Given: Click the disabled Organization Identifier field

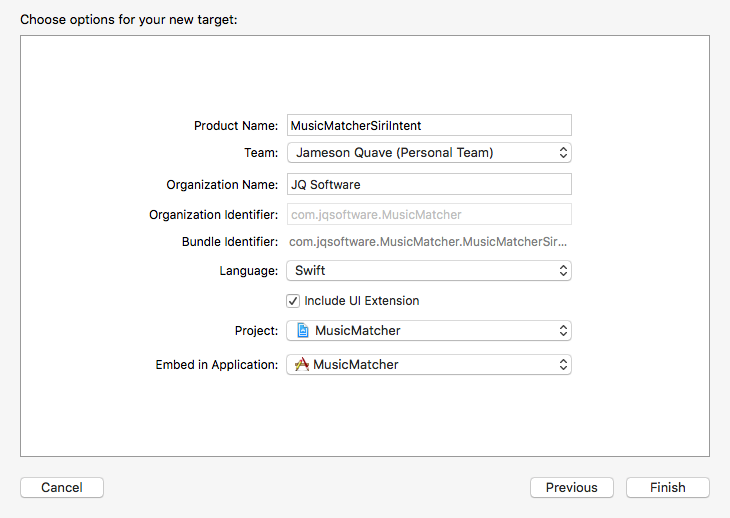Looking at the screenshot, I should click(x=429, y=214).
